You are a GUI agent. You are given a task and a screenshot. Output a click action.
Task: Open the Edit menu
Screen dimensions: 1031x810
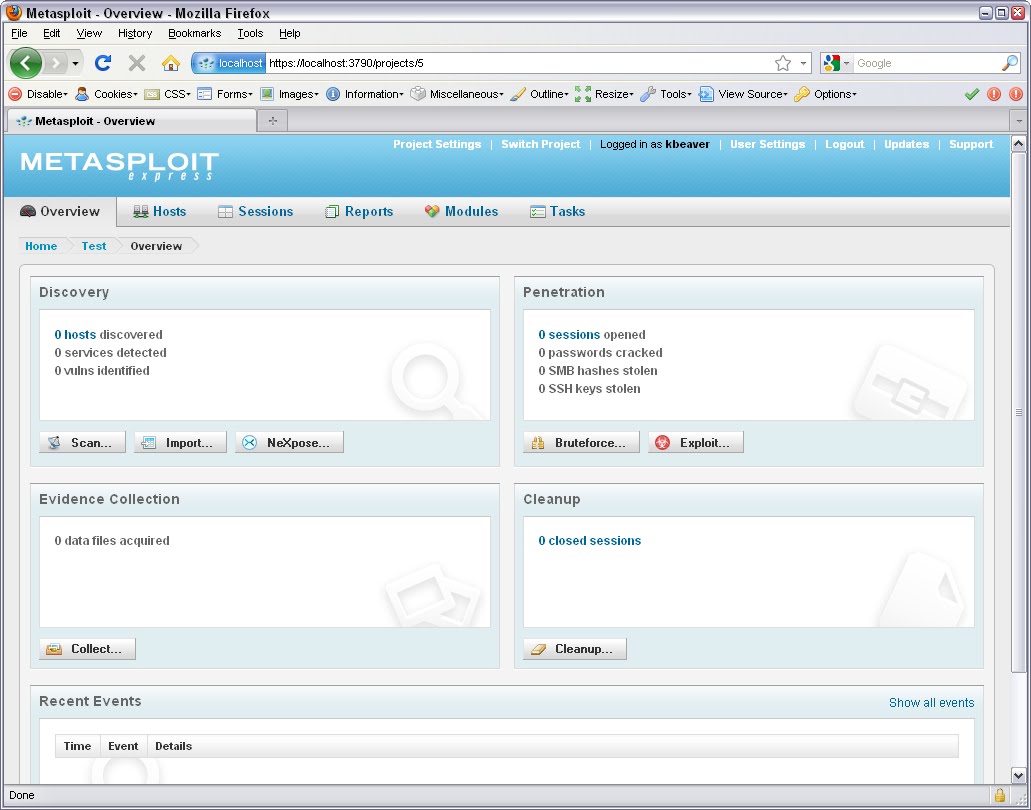(51, 33)
